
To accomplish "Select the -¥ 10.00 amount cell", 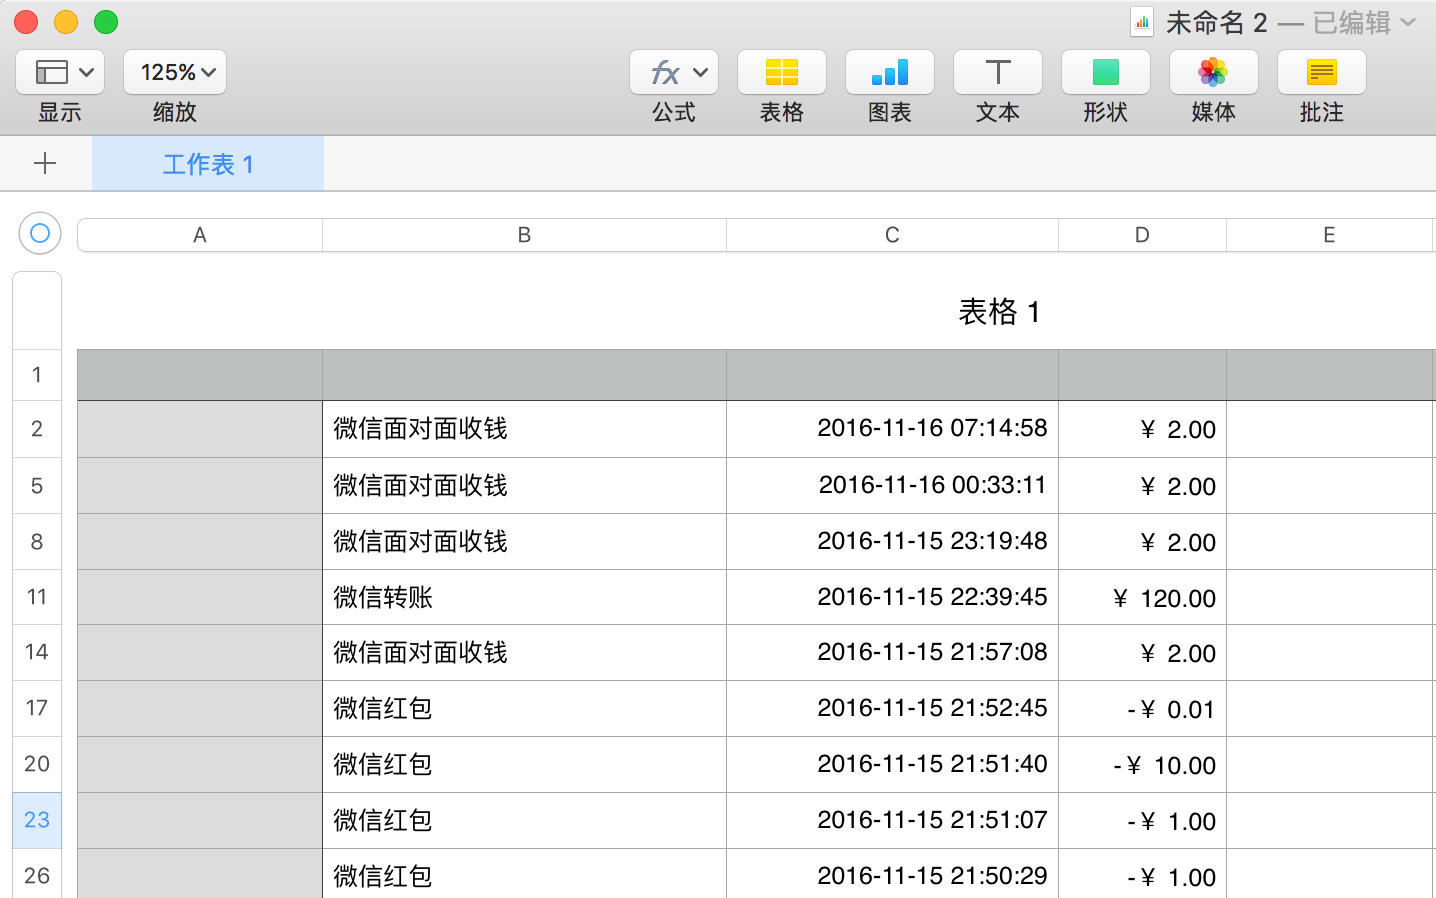I will 1142,764.
